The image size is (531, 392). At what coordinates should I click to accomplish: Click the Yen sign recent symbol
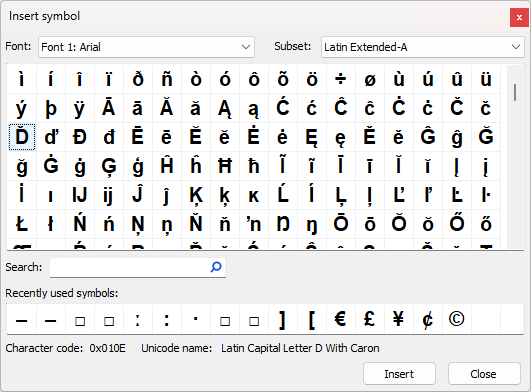(x=399, y=319)
